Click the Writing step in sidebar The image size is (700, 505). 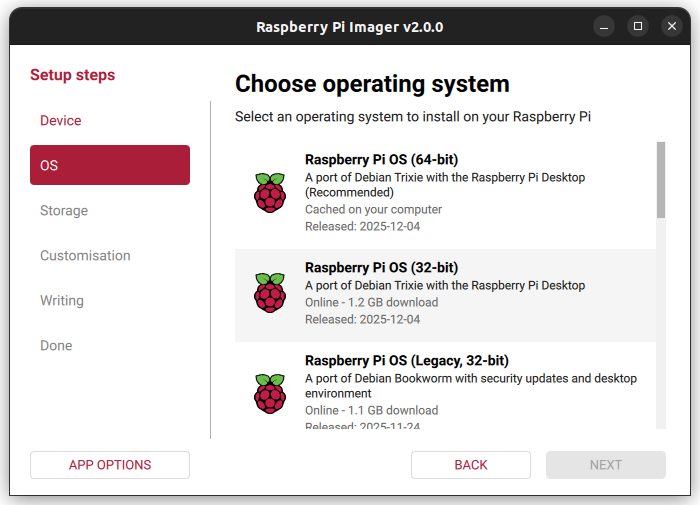click(x=62, y=301)
